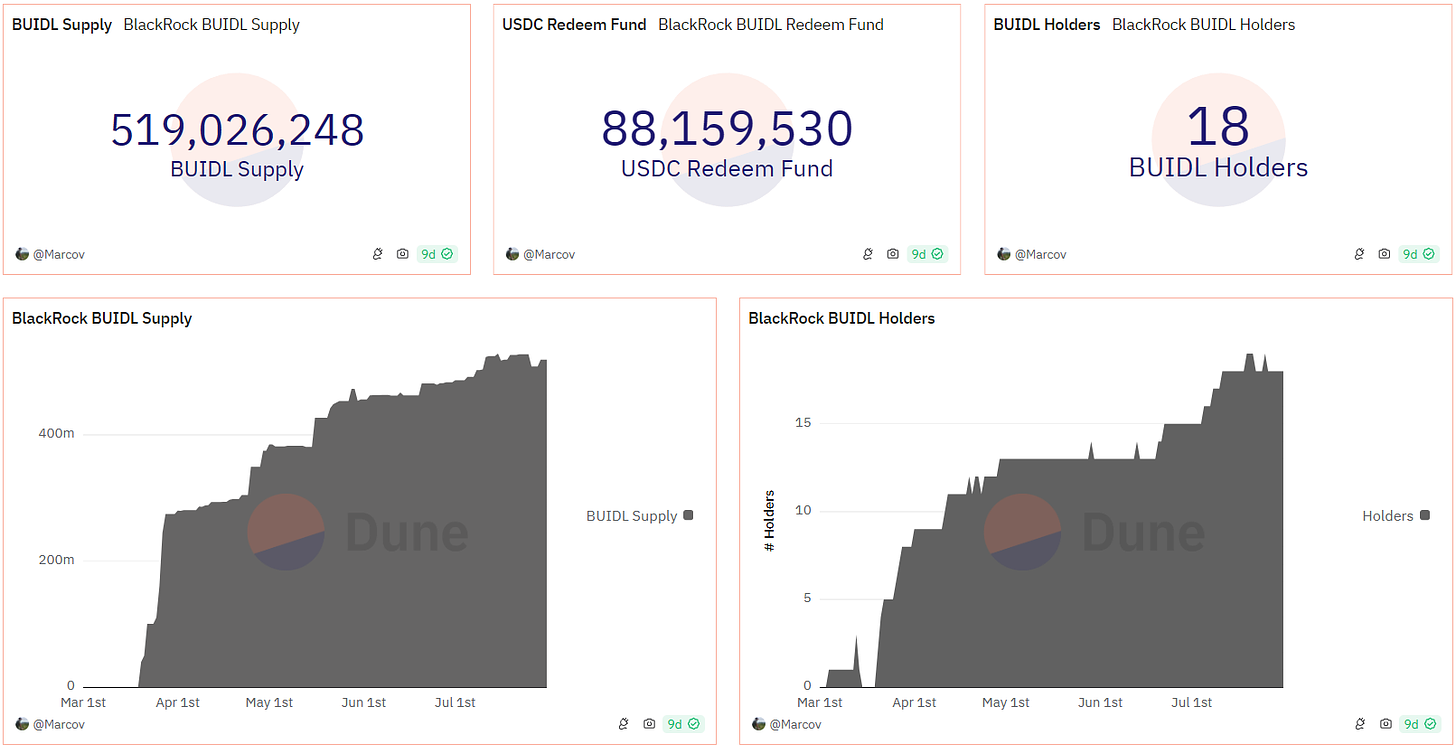This screenshot has height=746, width=1456.
Task: Click '400m' y-axis label
Action: click(56, 434)
